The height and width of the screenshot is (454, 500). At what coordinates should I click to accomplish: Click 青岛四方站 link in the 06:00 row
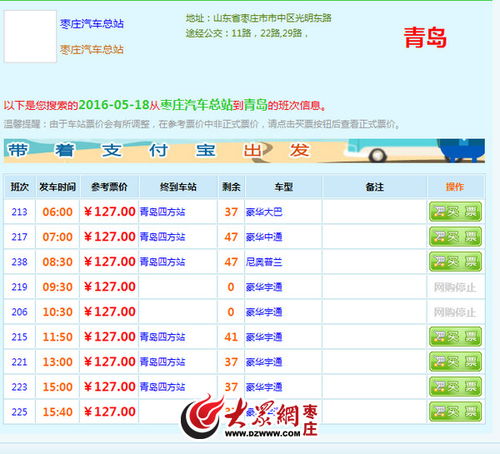[x=162, y=212]
